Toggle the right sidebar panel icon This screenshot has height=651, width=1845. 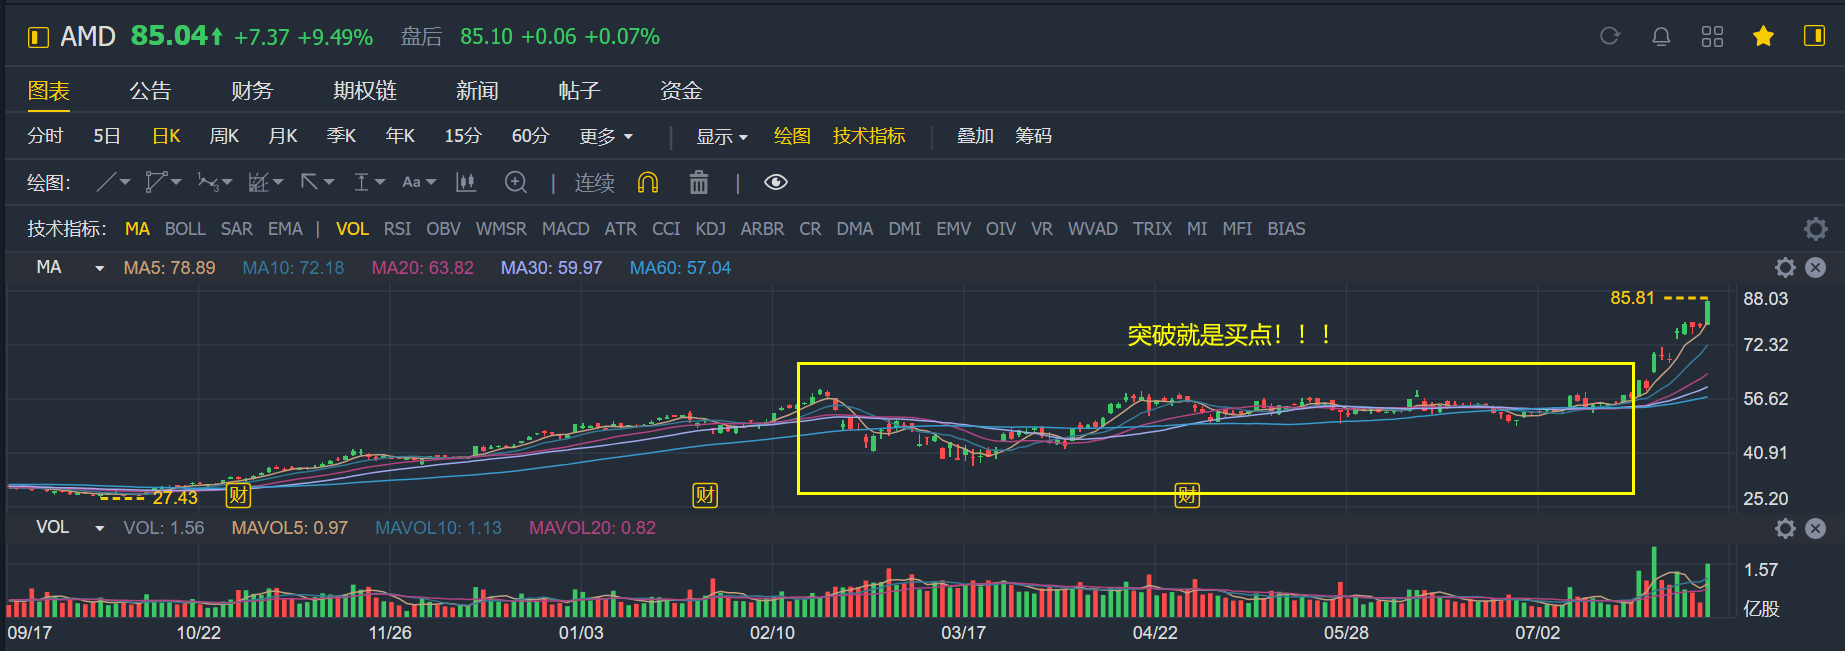[1814, 37]
